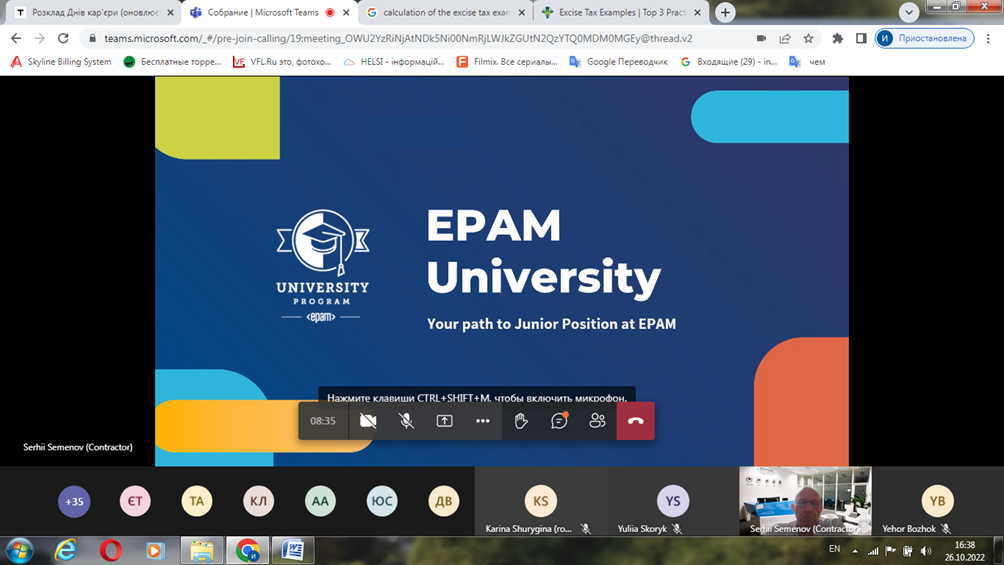Open Входящие (29) Gmail bookmark

[x=729, y=61]
